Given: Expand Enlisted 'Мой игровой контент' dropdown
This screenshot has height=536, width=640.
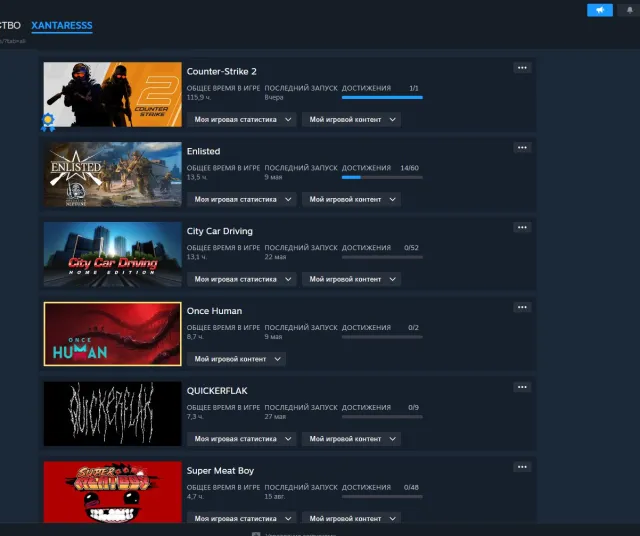Looking at the screenshot, I should [351, 200].
